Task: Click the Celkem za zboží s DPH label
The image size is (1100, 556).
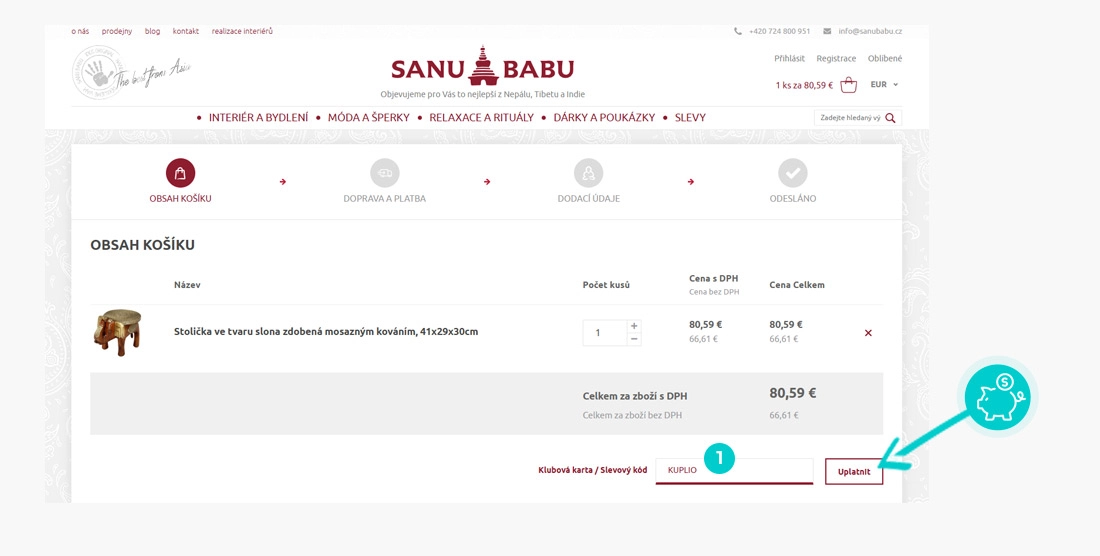Action: 635,396
